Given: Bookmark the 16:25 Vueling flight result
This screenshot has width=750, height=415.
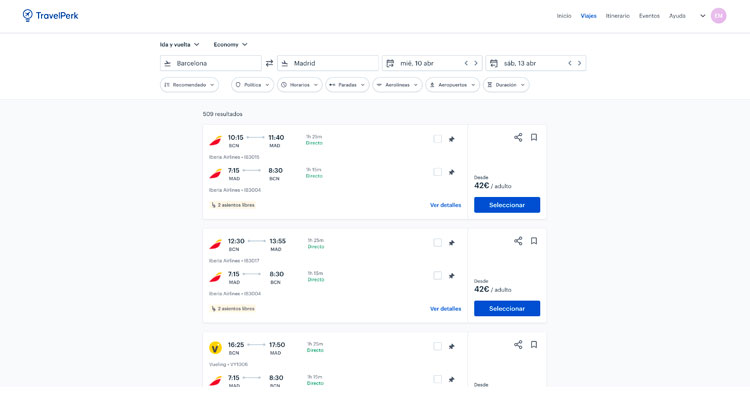Looking at the screenshot, I should [534, 345].
